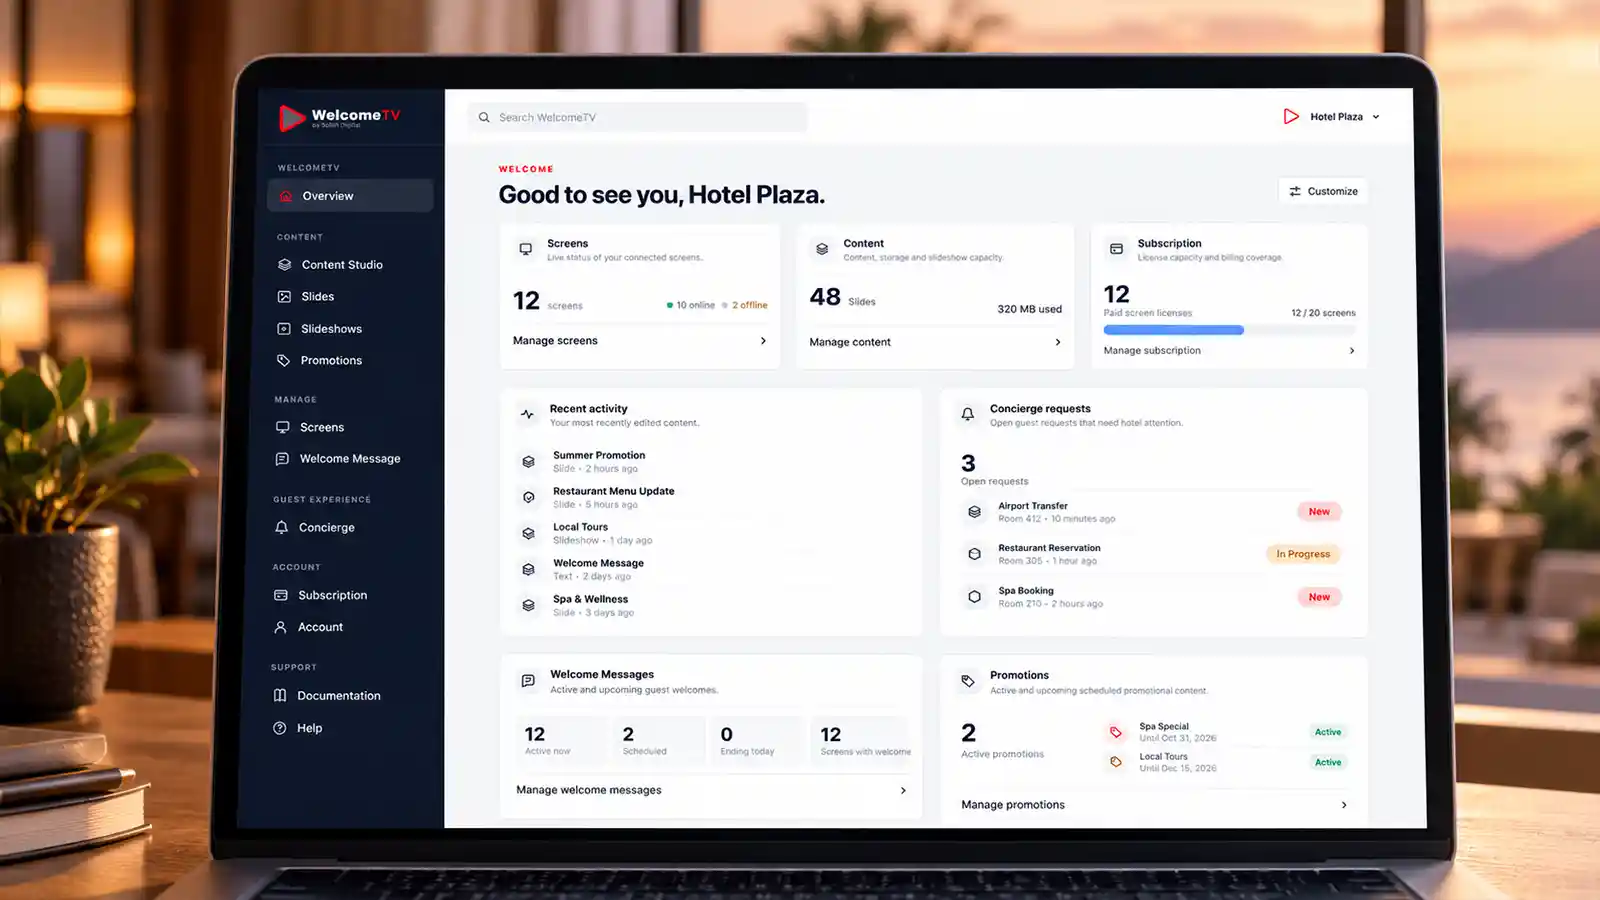Click the search magnifier icon
Screen dimensions: 1600x900
coord(484,117)
